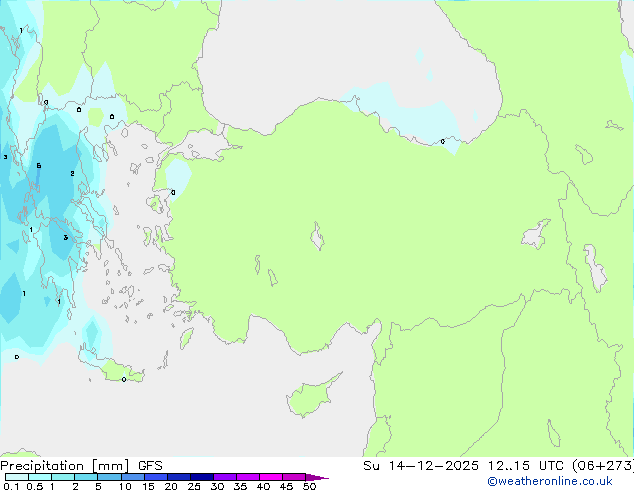Pick the 1–2 mm legend color box
Image resolution: width=634 pixels, height=490 pixels.
pos(63,477)
